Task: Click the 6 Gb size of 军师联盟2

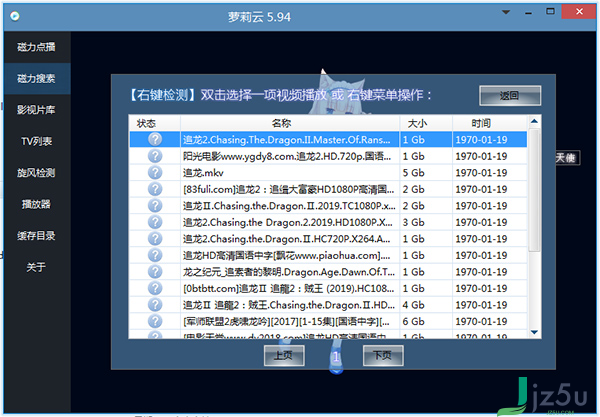Action: click(413, 321)
